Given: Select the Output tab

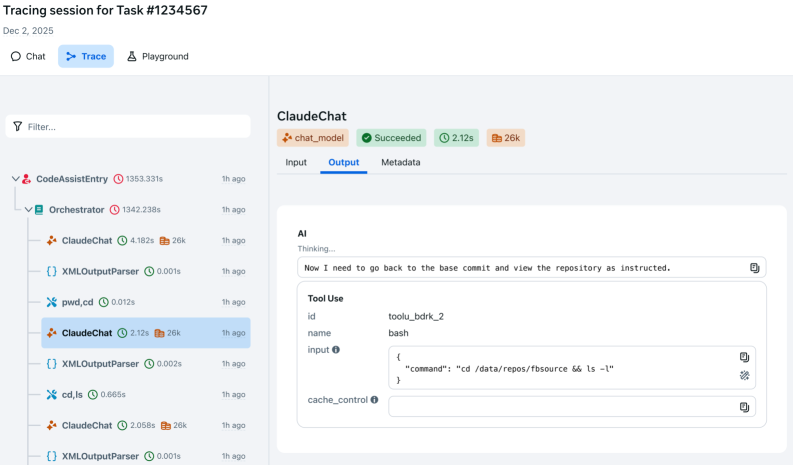Looking at the screenshot, I should 344,162.
